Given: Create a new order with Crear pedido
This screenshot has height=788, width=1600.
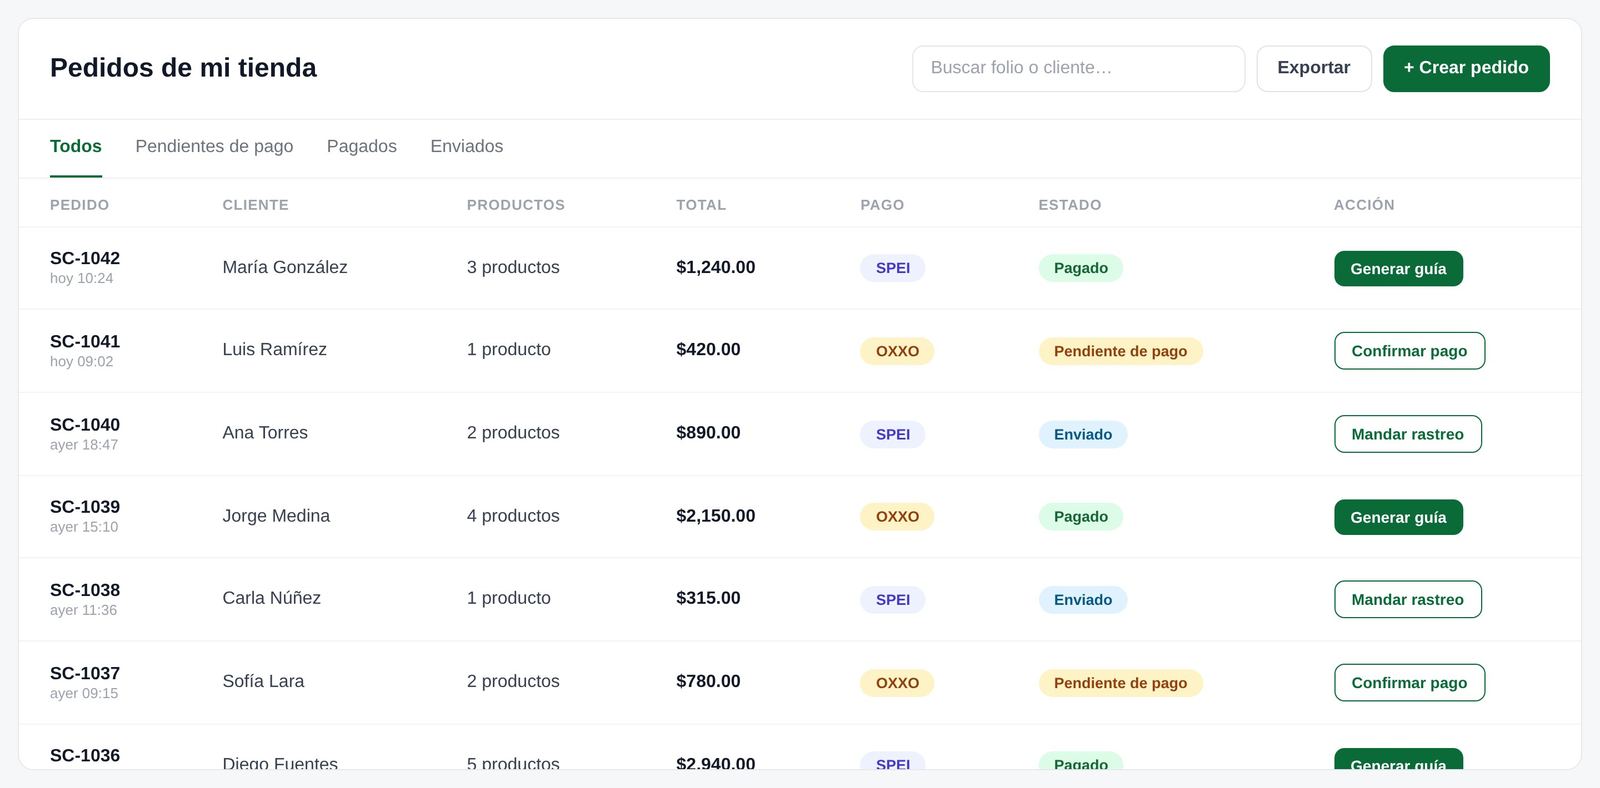Looking at the screenshot, I should [1466, 68].
